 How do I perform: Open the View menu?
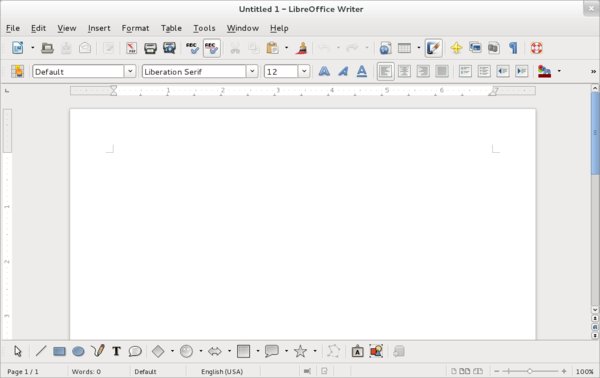(x=67, y=28)
